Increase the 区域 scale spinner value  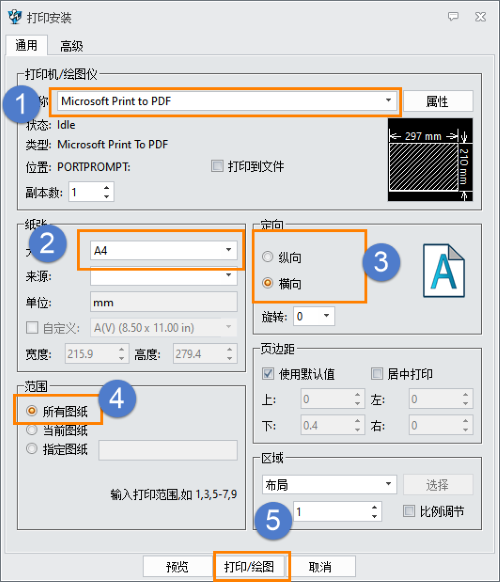click(x=375, y=507)
